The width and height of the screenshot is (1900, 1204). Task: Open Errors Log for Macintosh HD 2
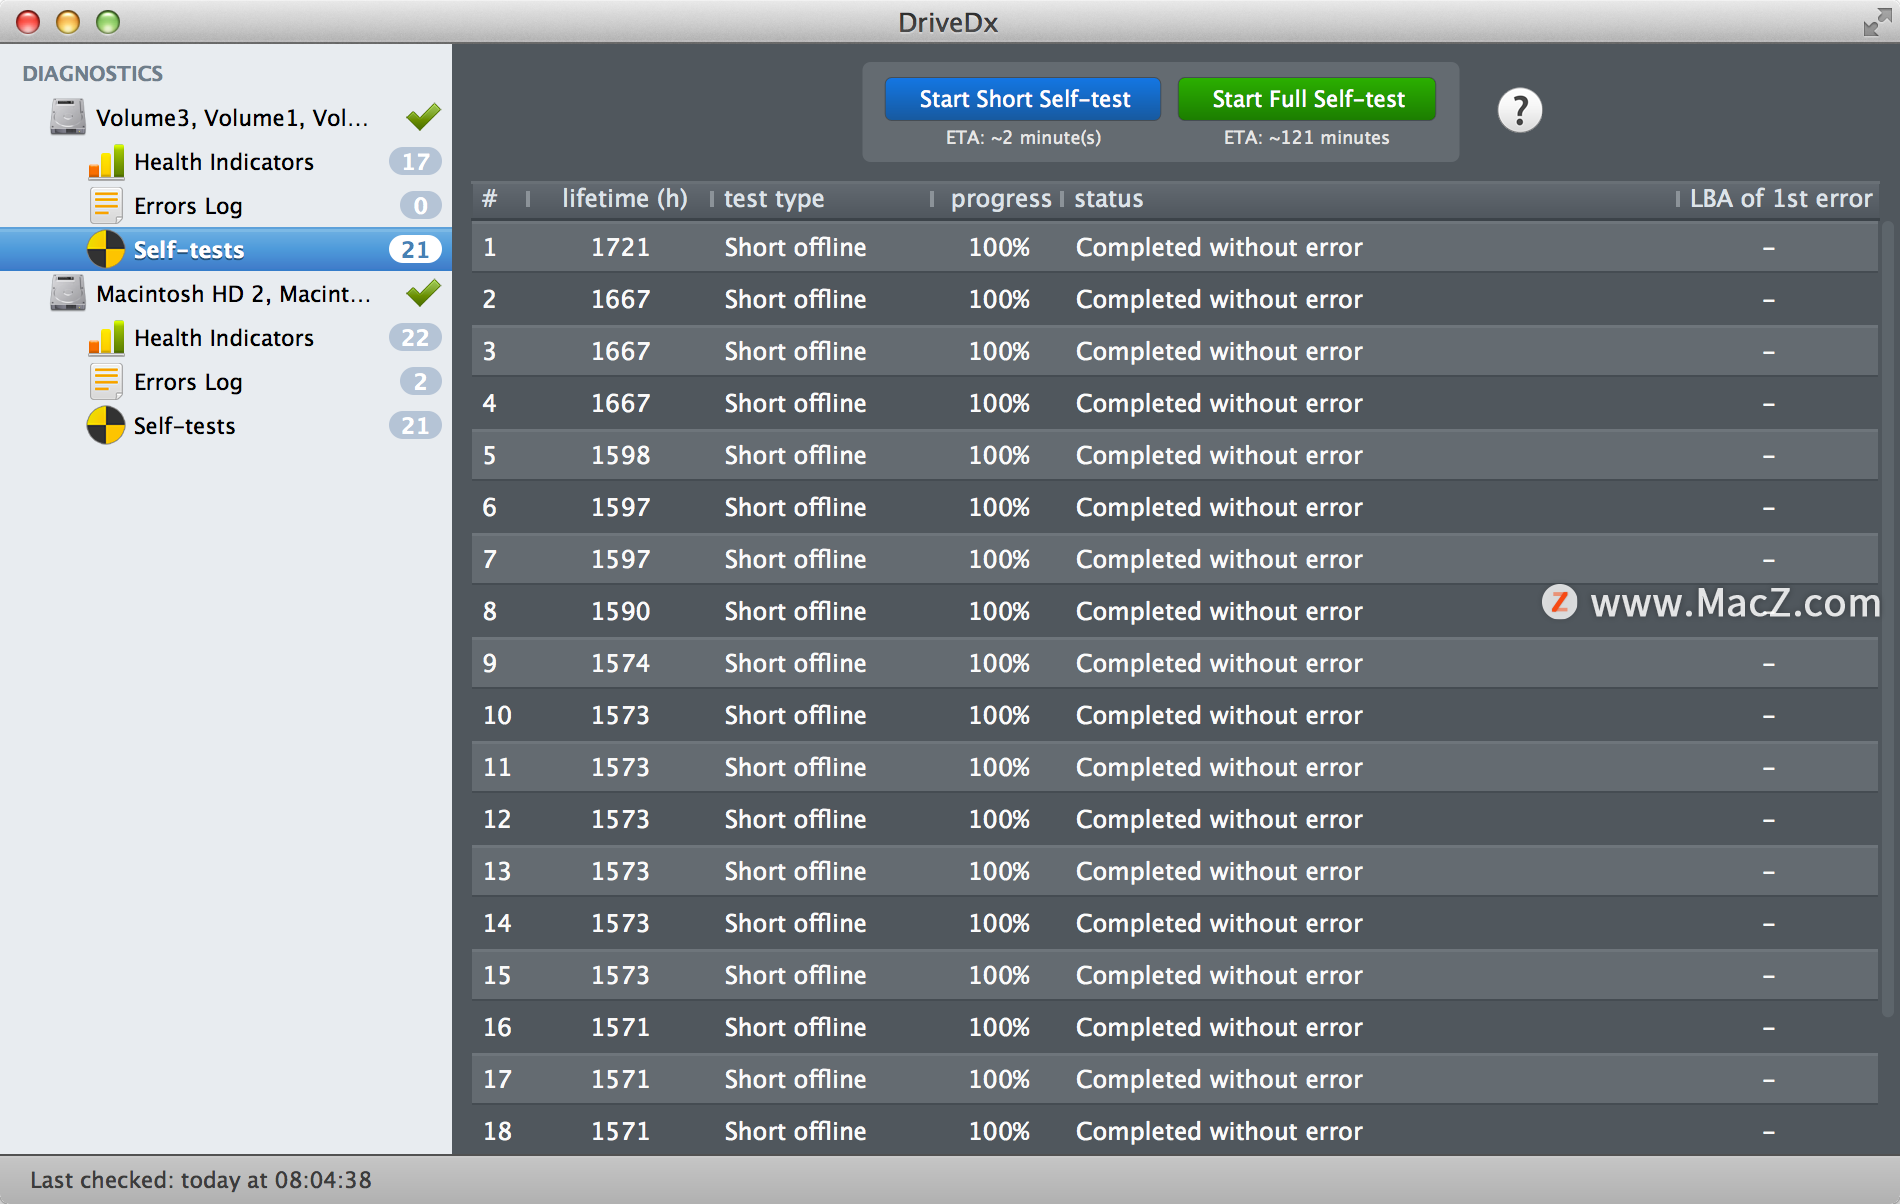point(226,381)
